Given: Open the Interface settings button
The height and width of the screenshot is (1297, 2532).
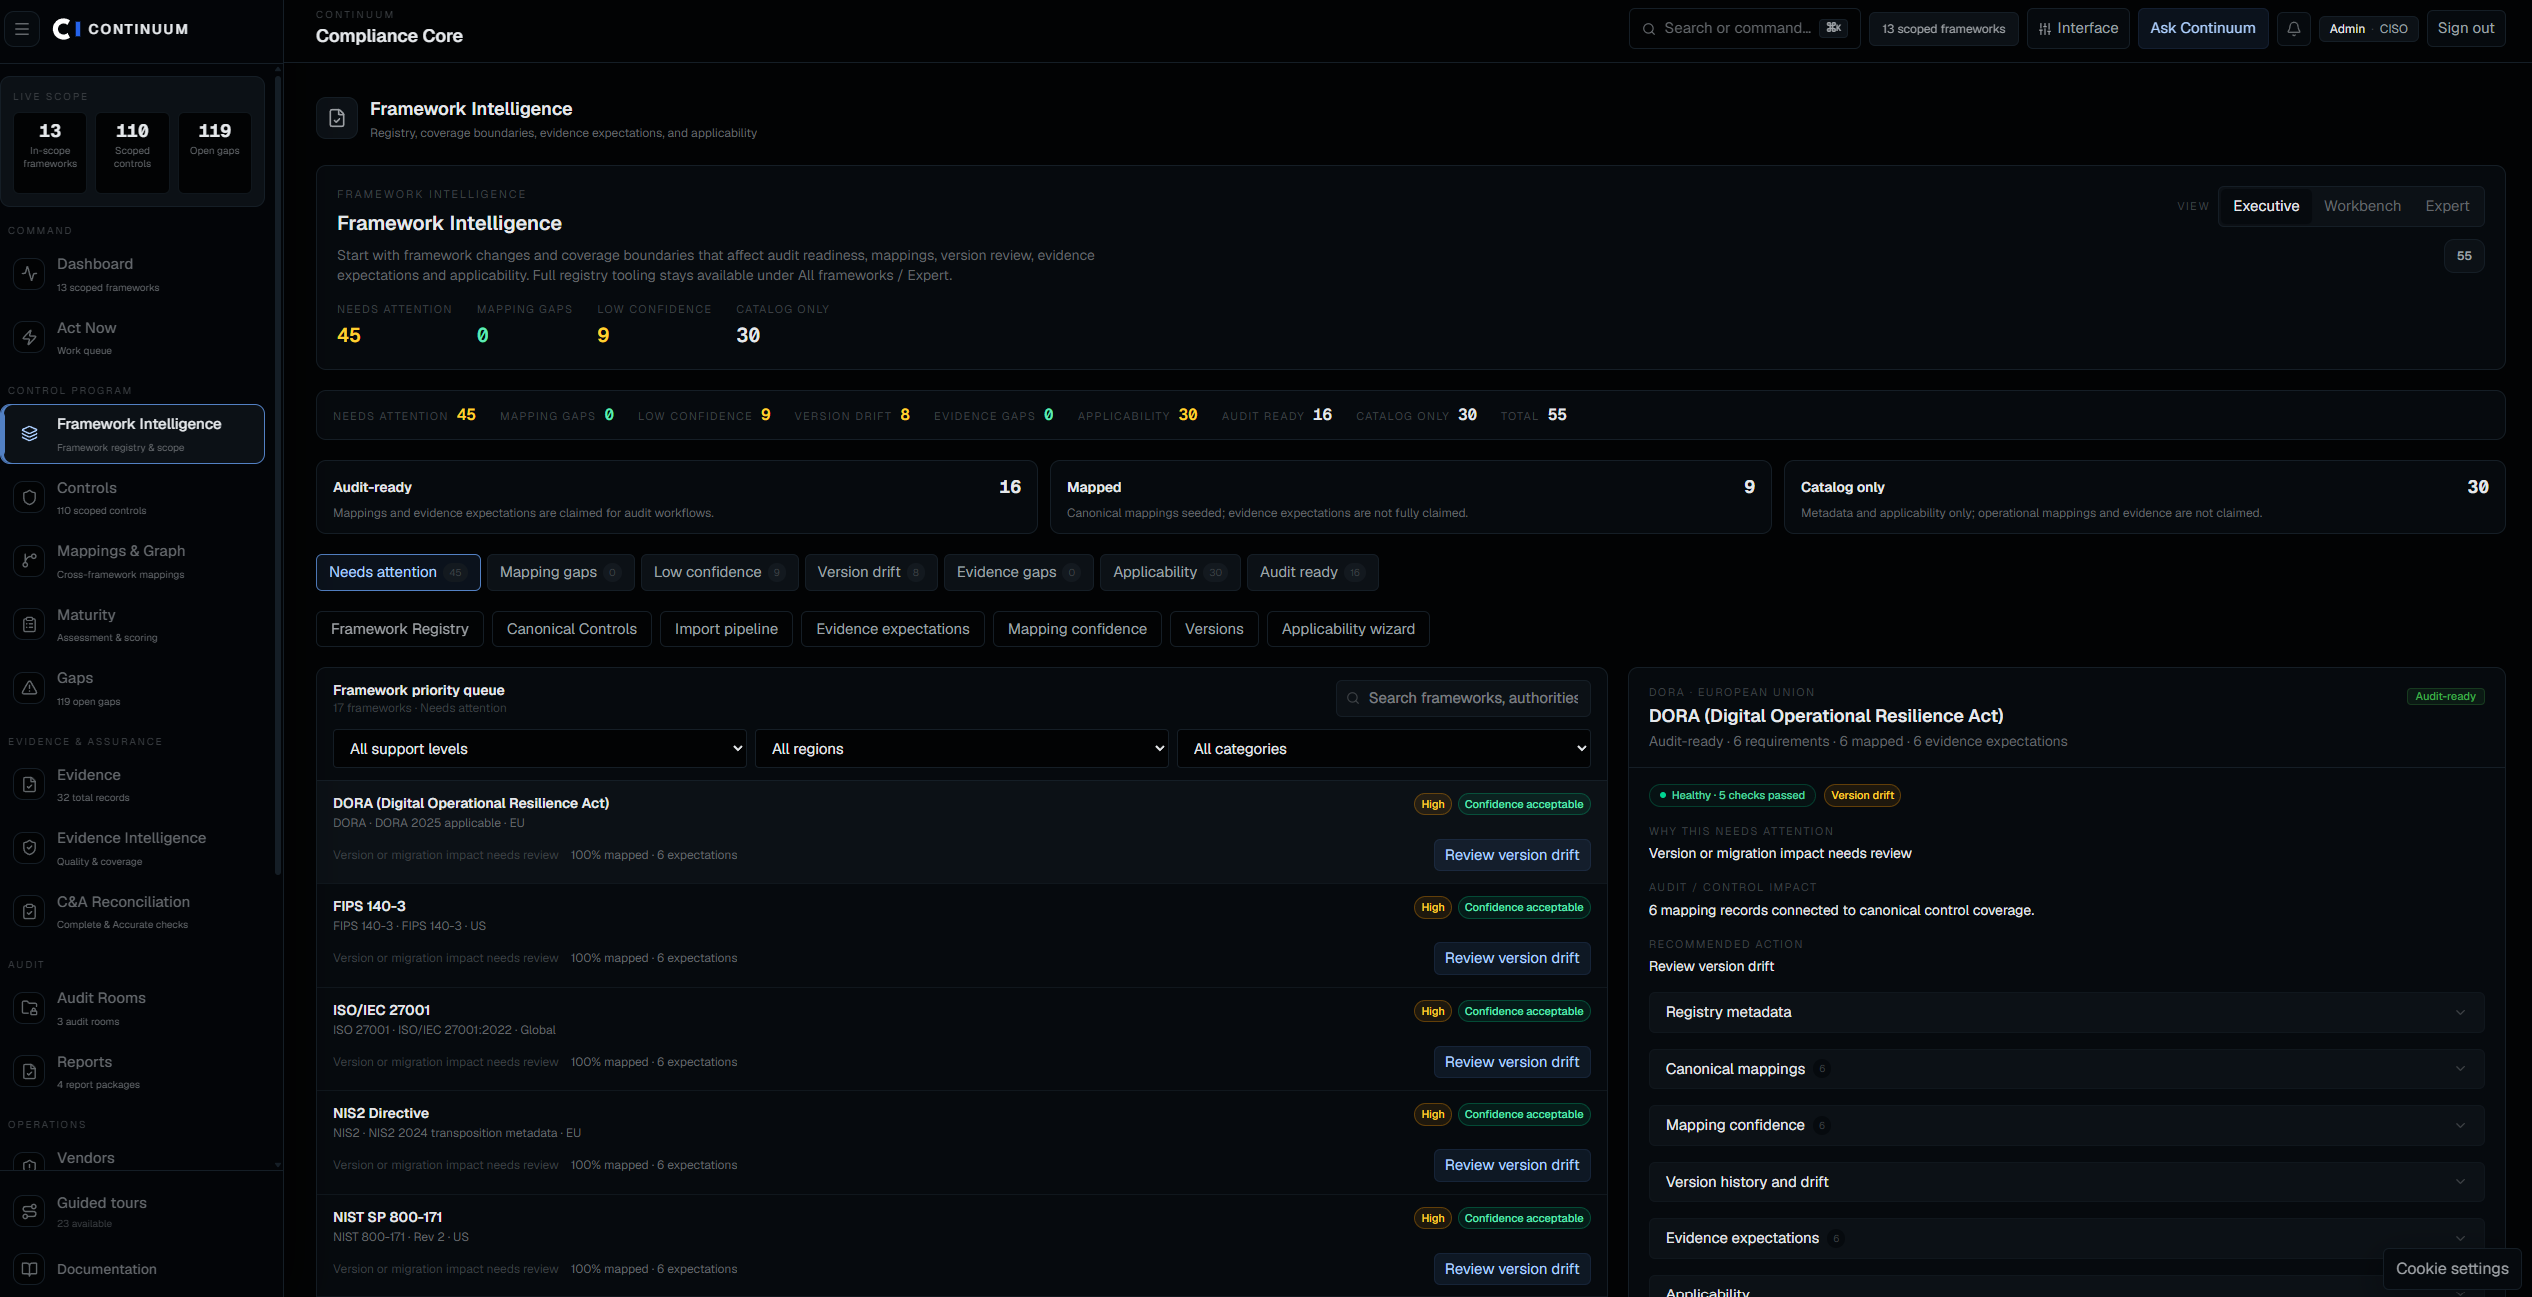Looking at the screenshot, I should coord(2078,29).
